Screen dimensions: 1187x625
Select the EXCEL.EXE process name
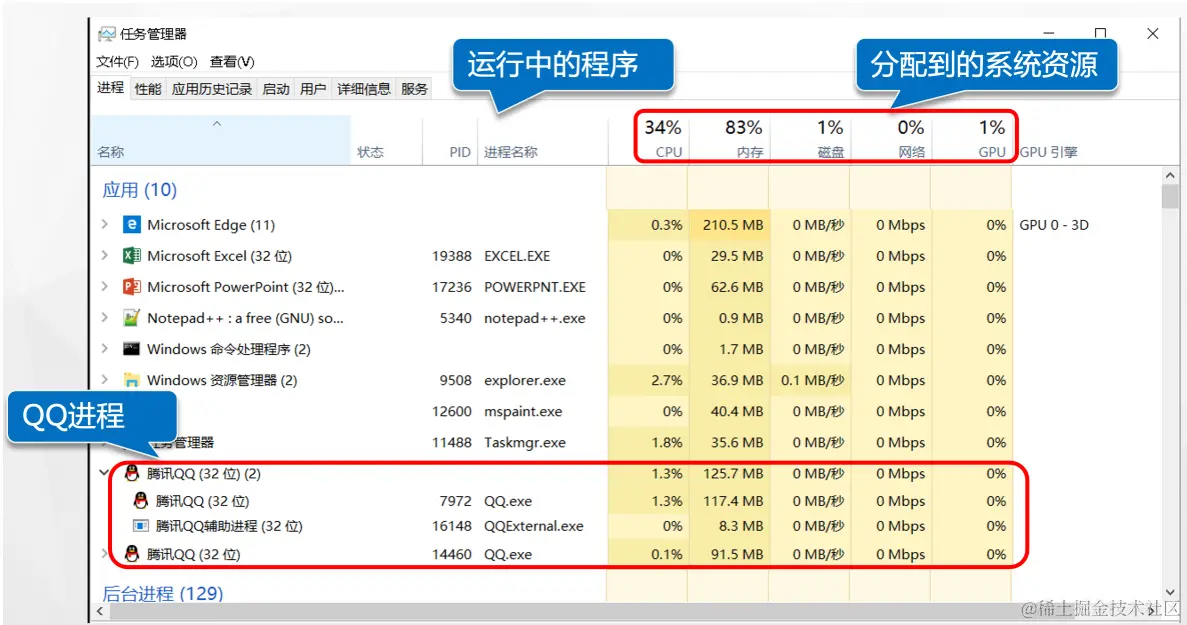pyautogui.click(x=517, y=256)
